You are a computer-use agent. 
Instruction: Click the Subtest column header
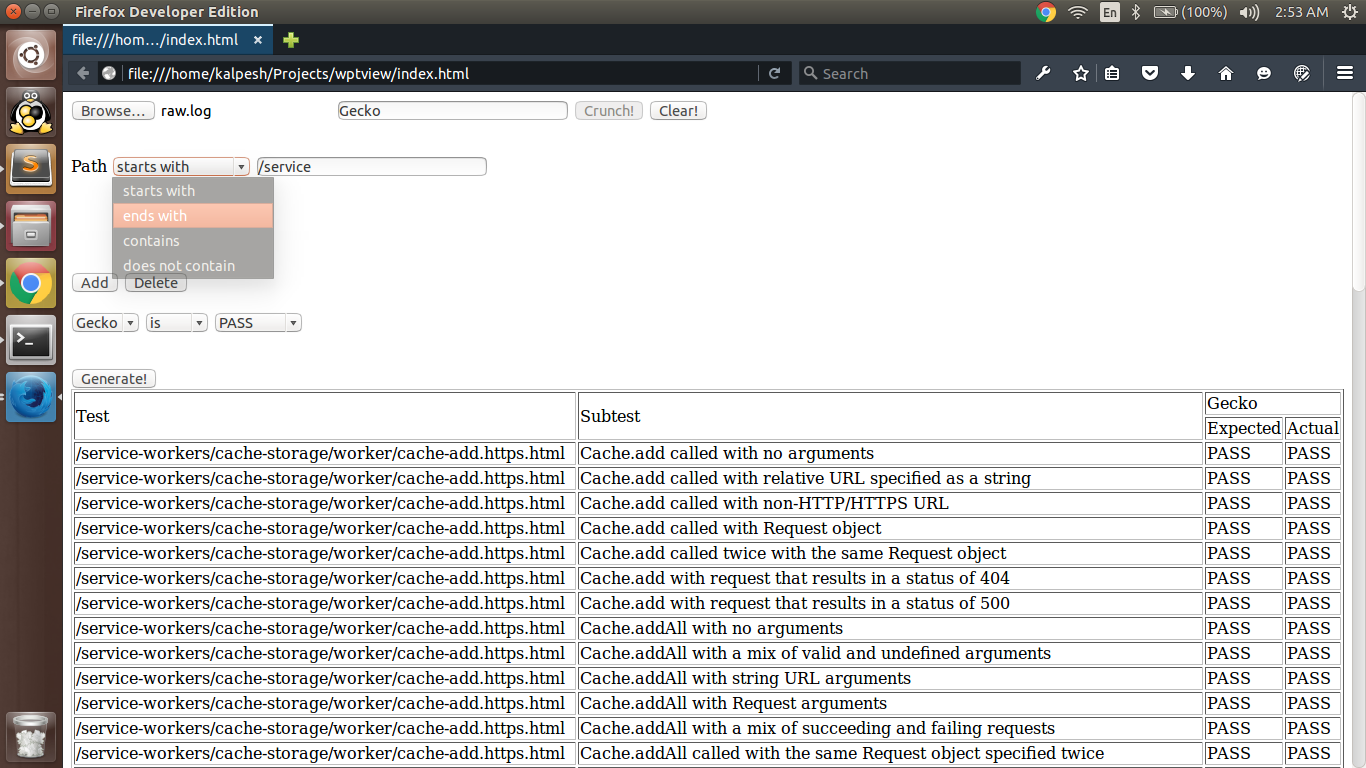890,416
